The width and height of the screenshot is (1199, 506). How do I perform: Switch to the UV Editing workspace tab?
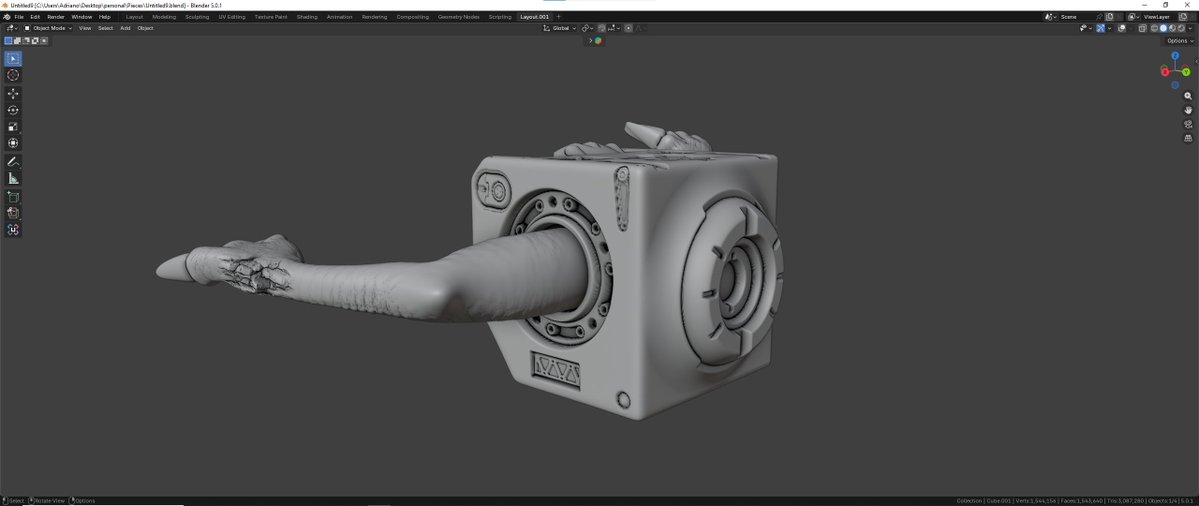pos(232,17)
